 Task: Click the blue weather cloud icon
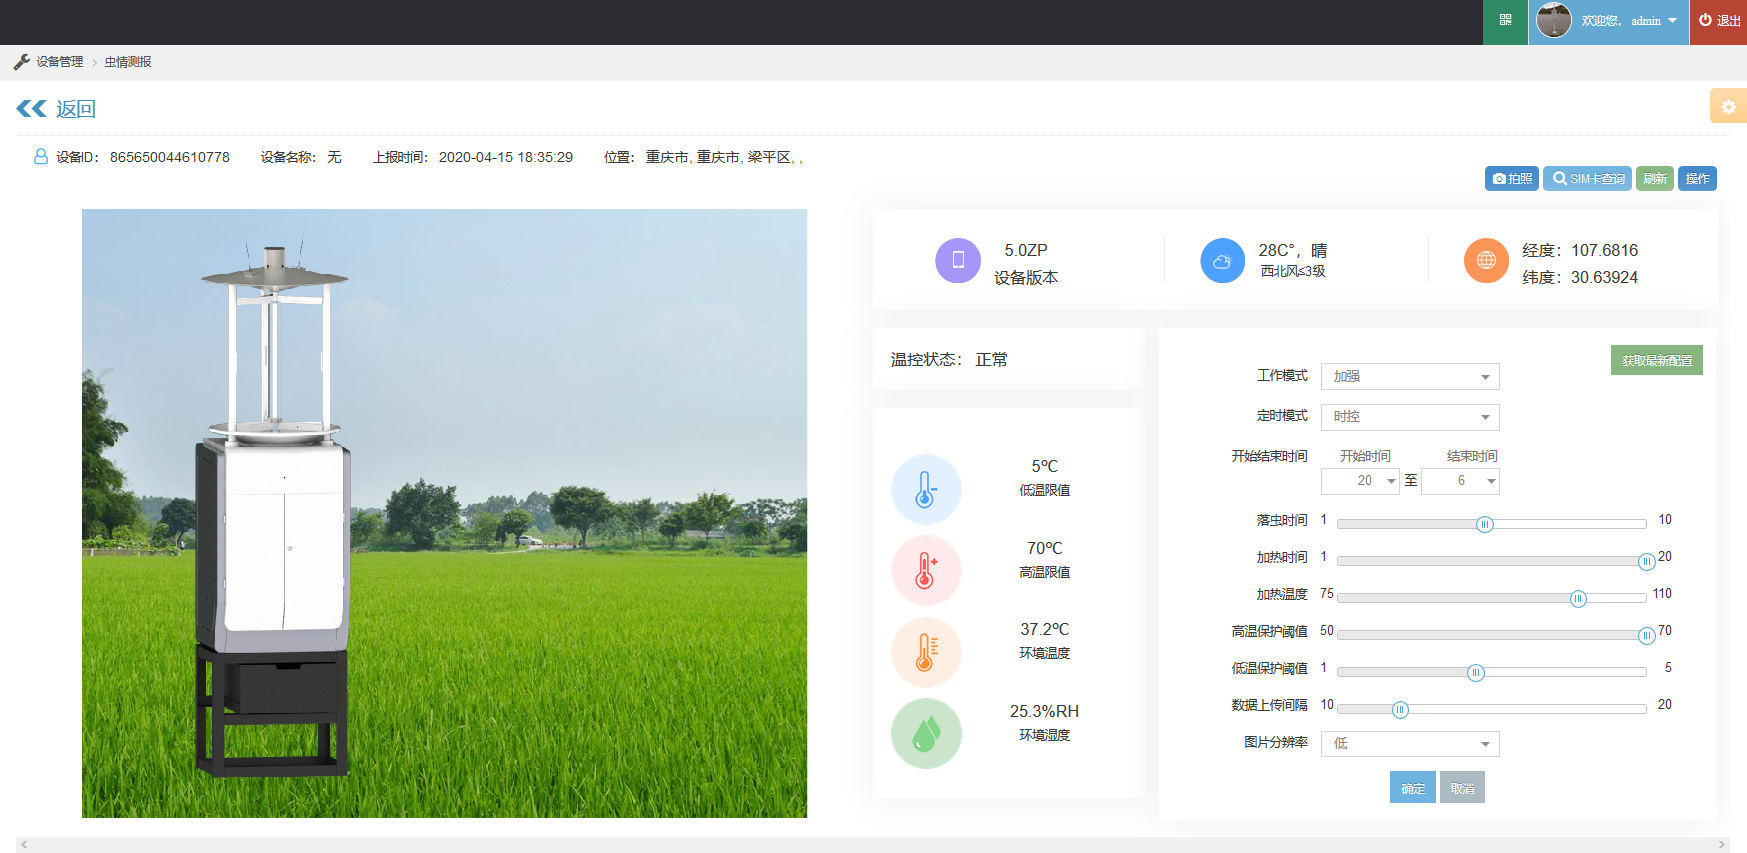pos(1222,261)
